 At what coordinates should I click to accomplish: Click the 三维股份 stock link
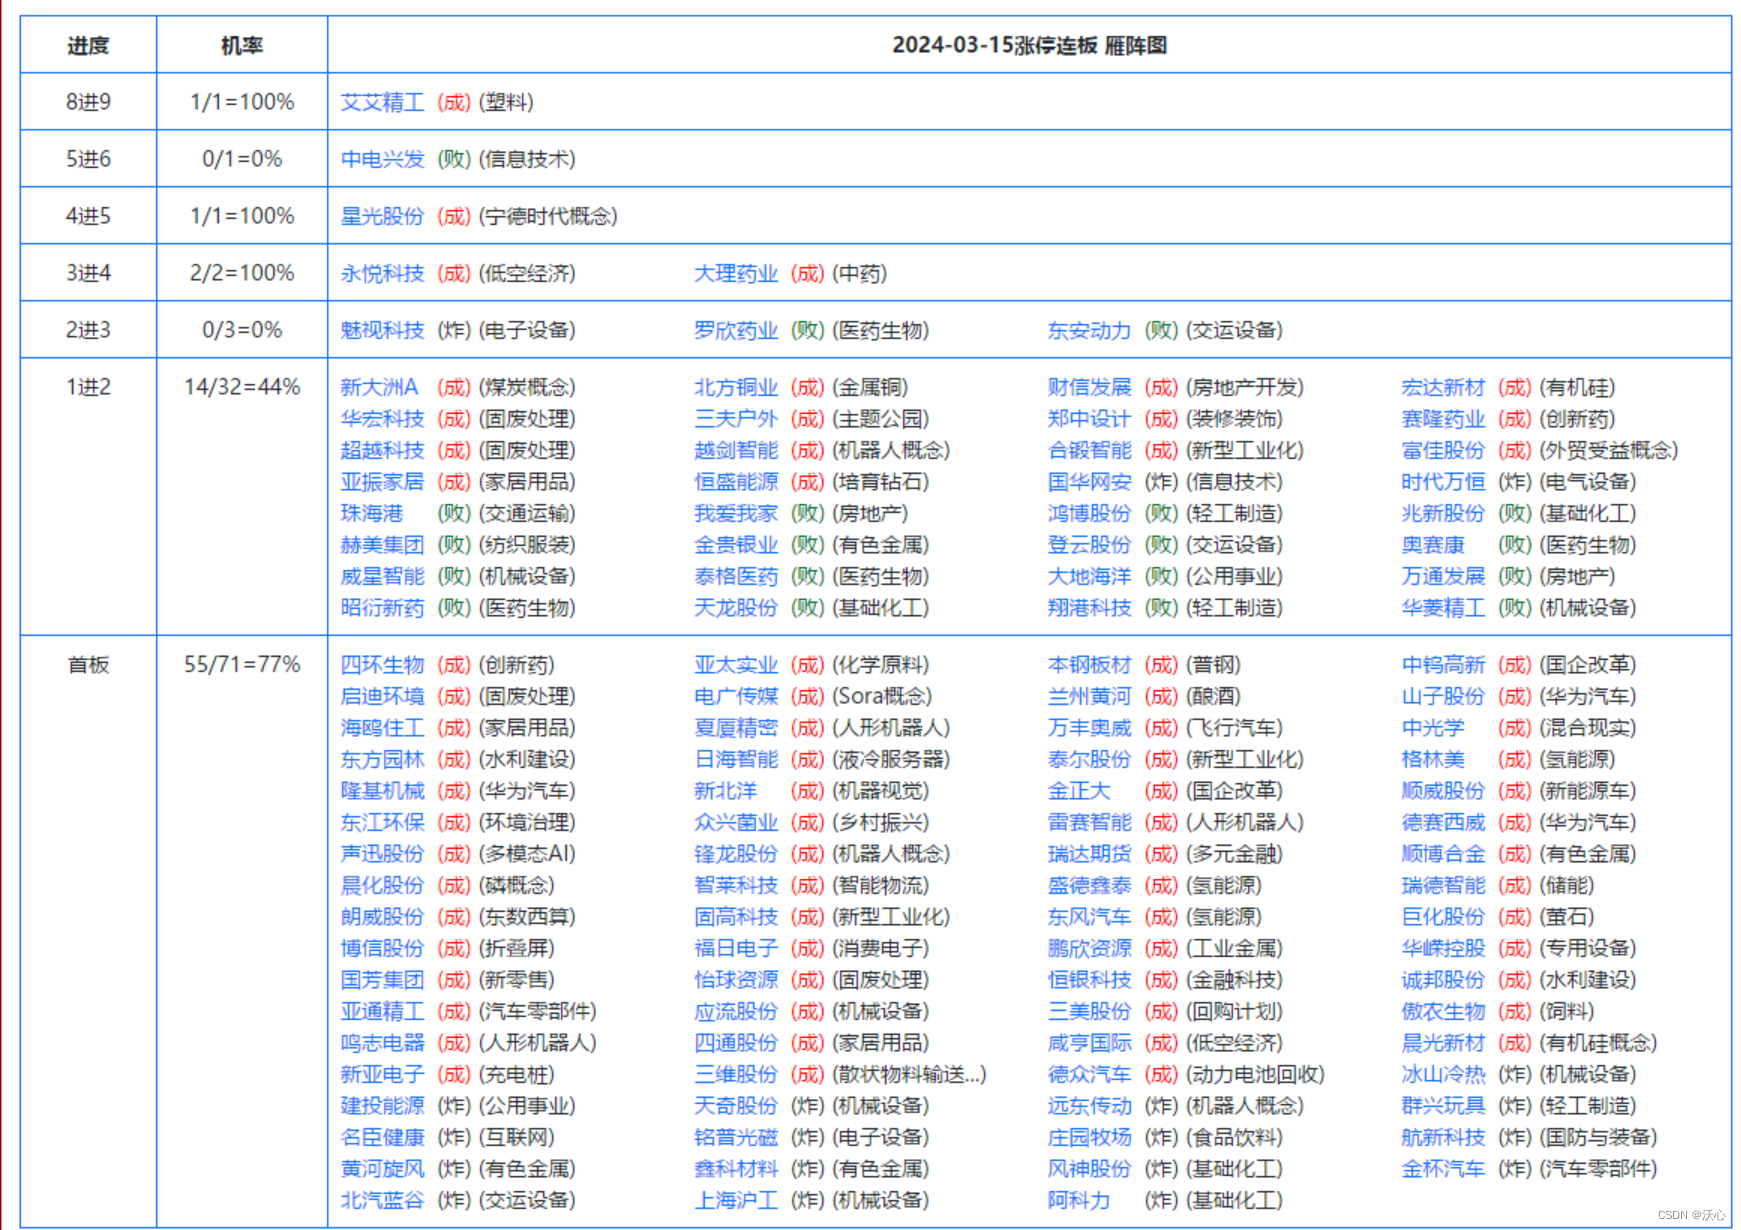[736, 1074]
